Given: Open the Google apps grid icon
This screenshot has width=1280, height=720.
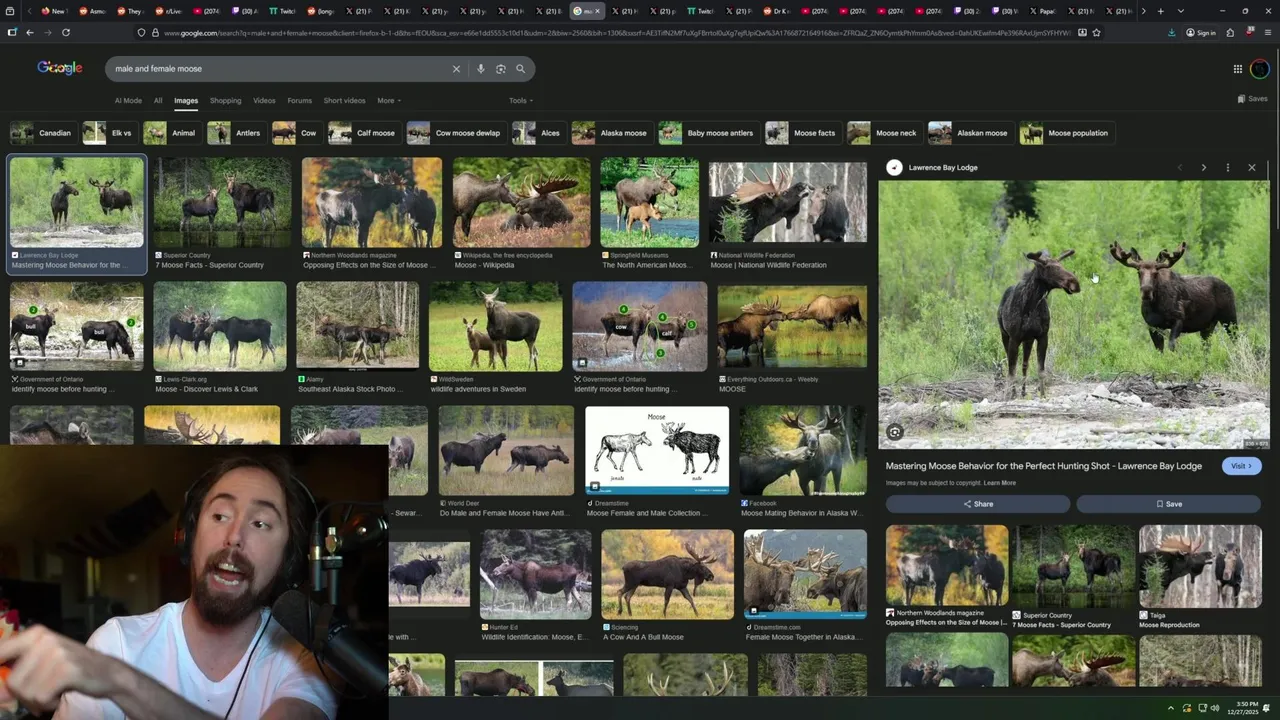Looking at the screenshot, I should (x=1237, y=69).
